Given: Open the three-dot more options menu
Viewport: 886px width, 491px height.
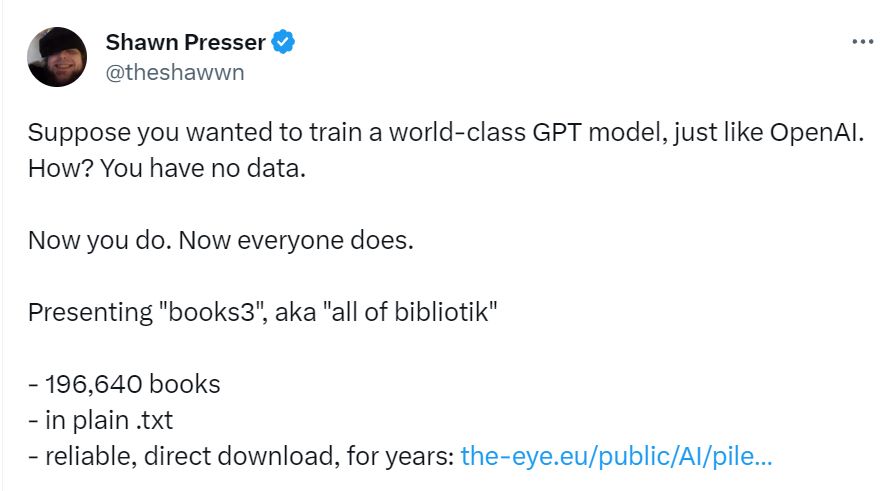Looking at the screenshot, I should [x=863, y=42].
